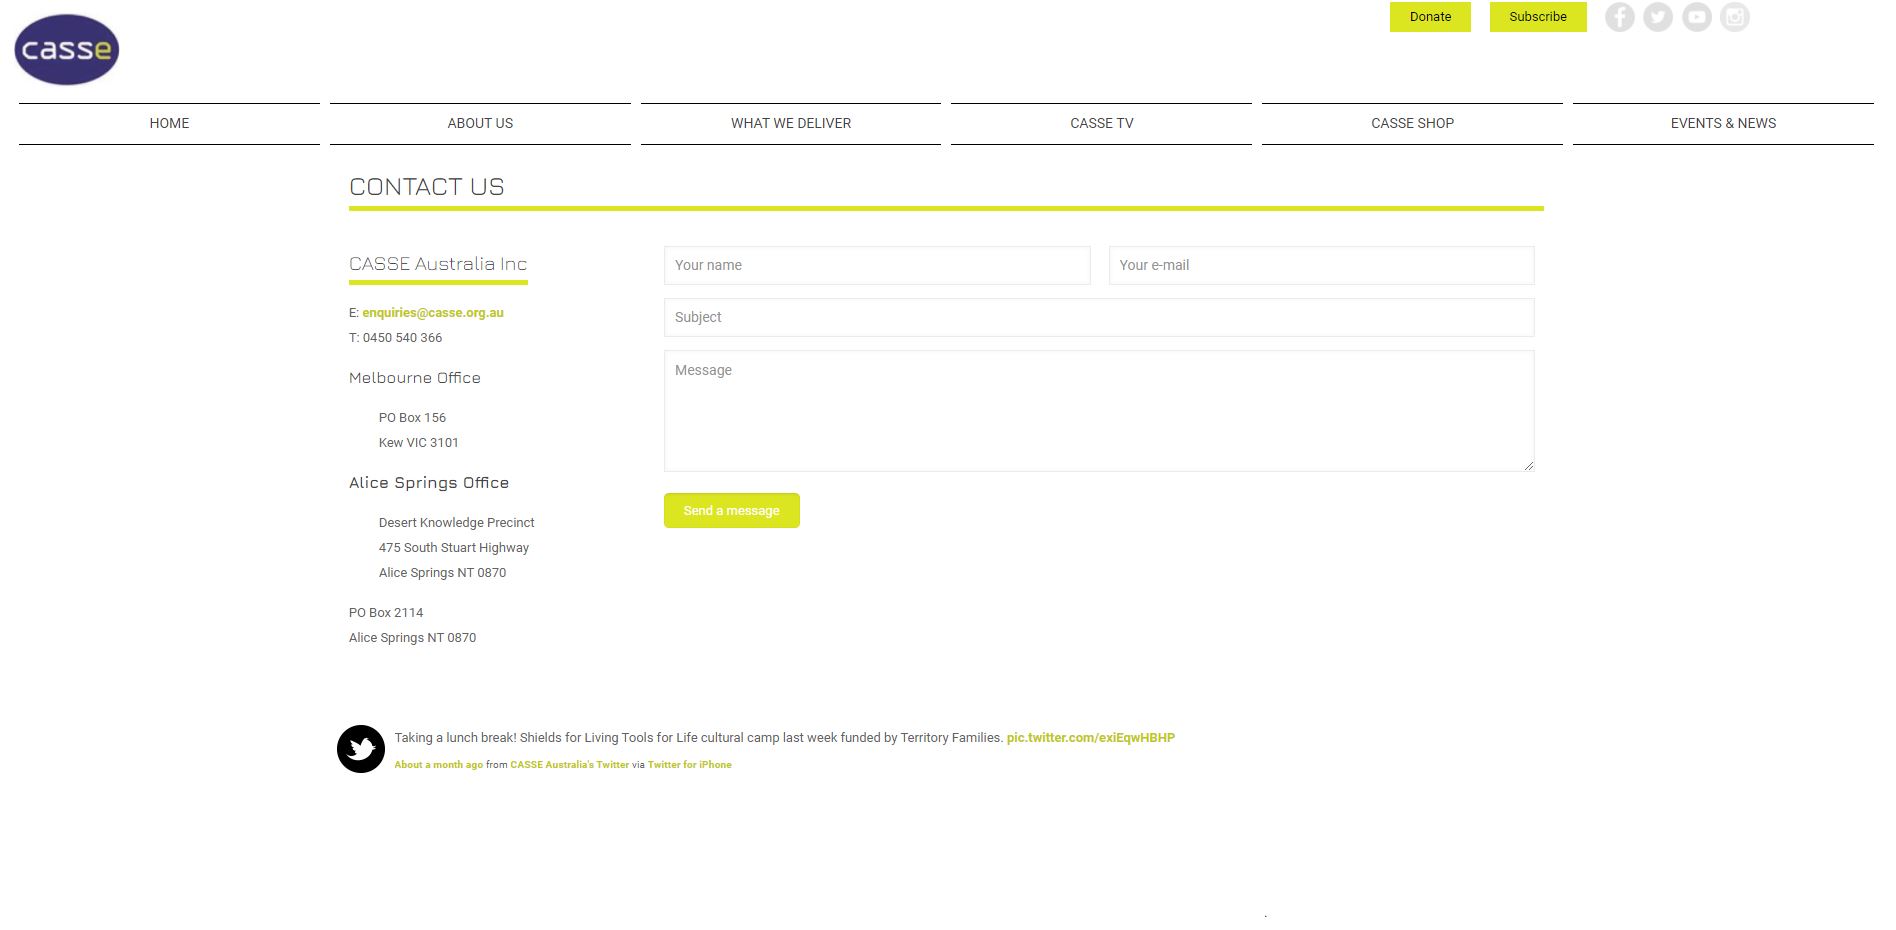Open the Facebook social icon
Screen dimensions: 1896x930
(x=1619, y=17)
